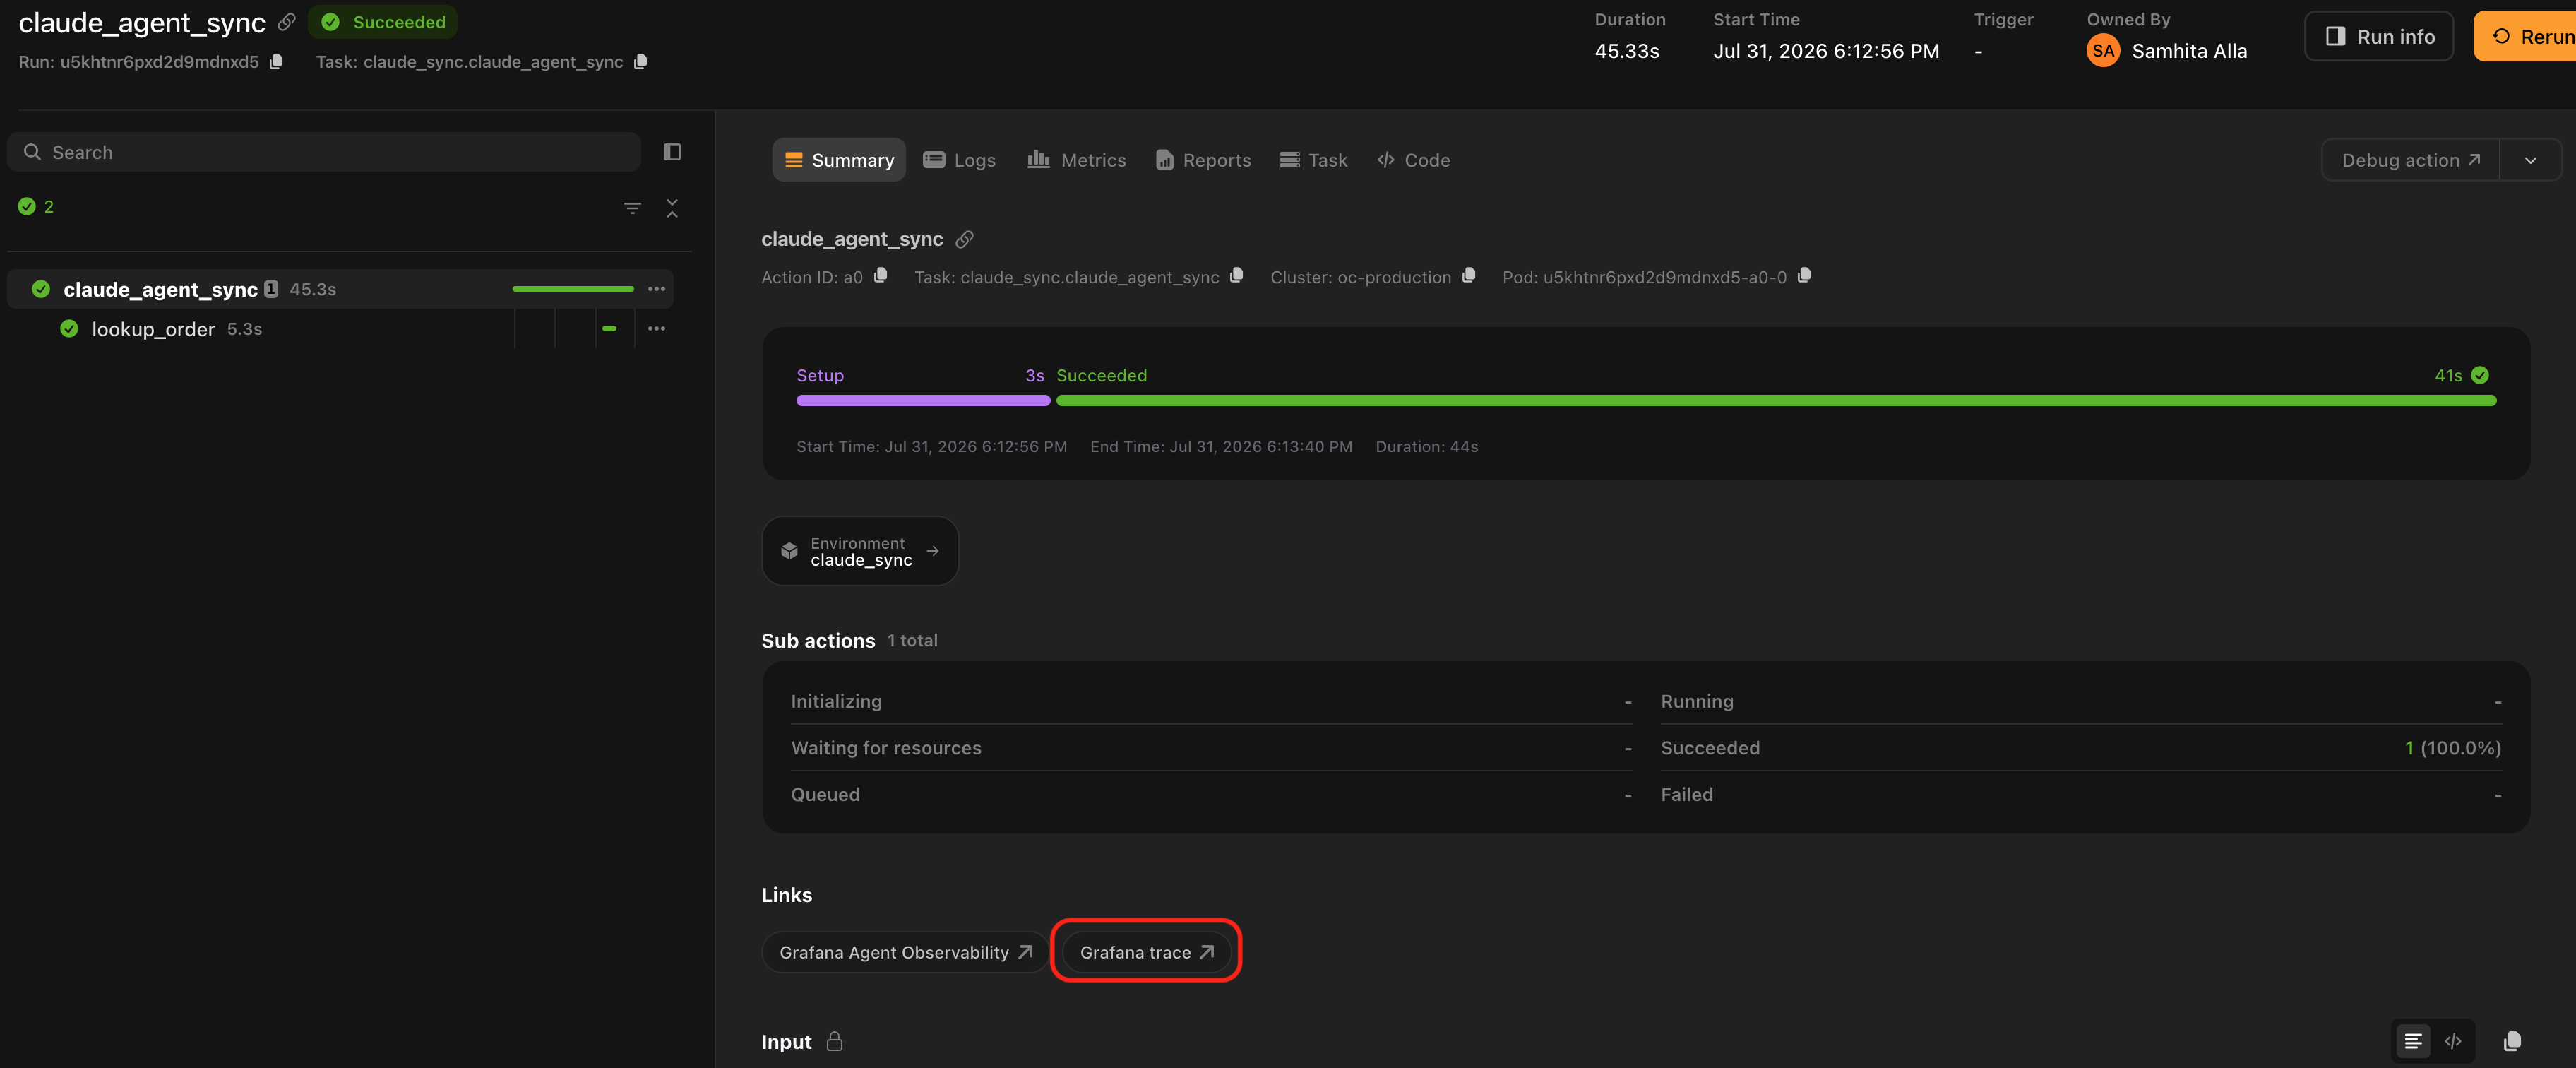The height and width of the screenshot is (1068, 2576).
Task: Click the End Time Jul 31, 2026 6:13:40 PM text
Action: pyautogui.click(x=1221, y=447)
